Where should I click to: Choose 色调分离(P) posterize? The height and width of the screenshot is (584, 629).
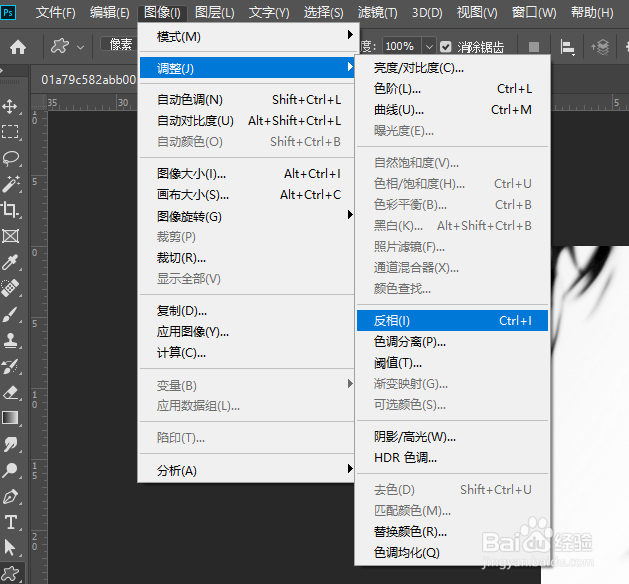click(x=452, y=342)
